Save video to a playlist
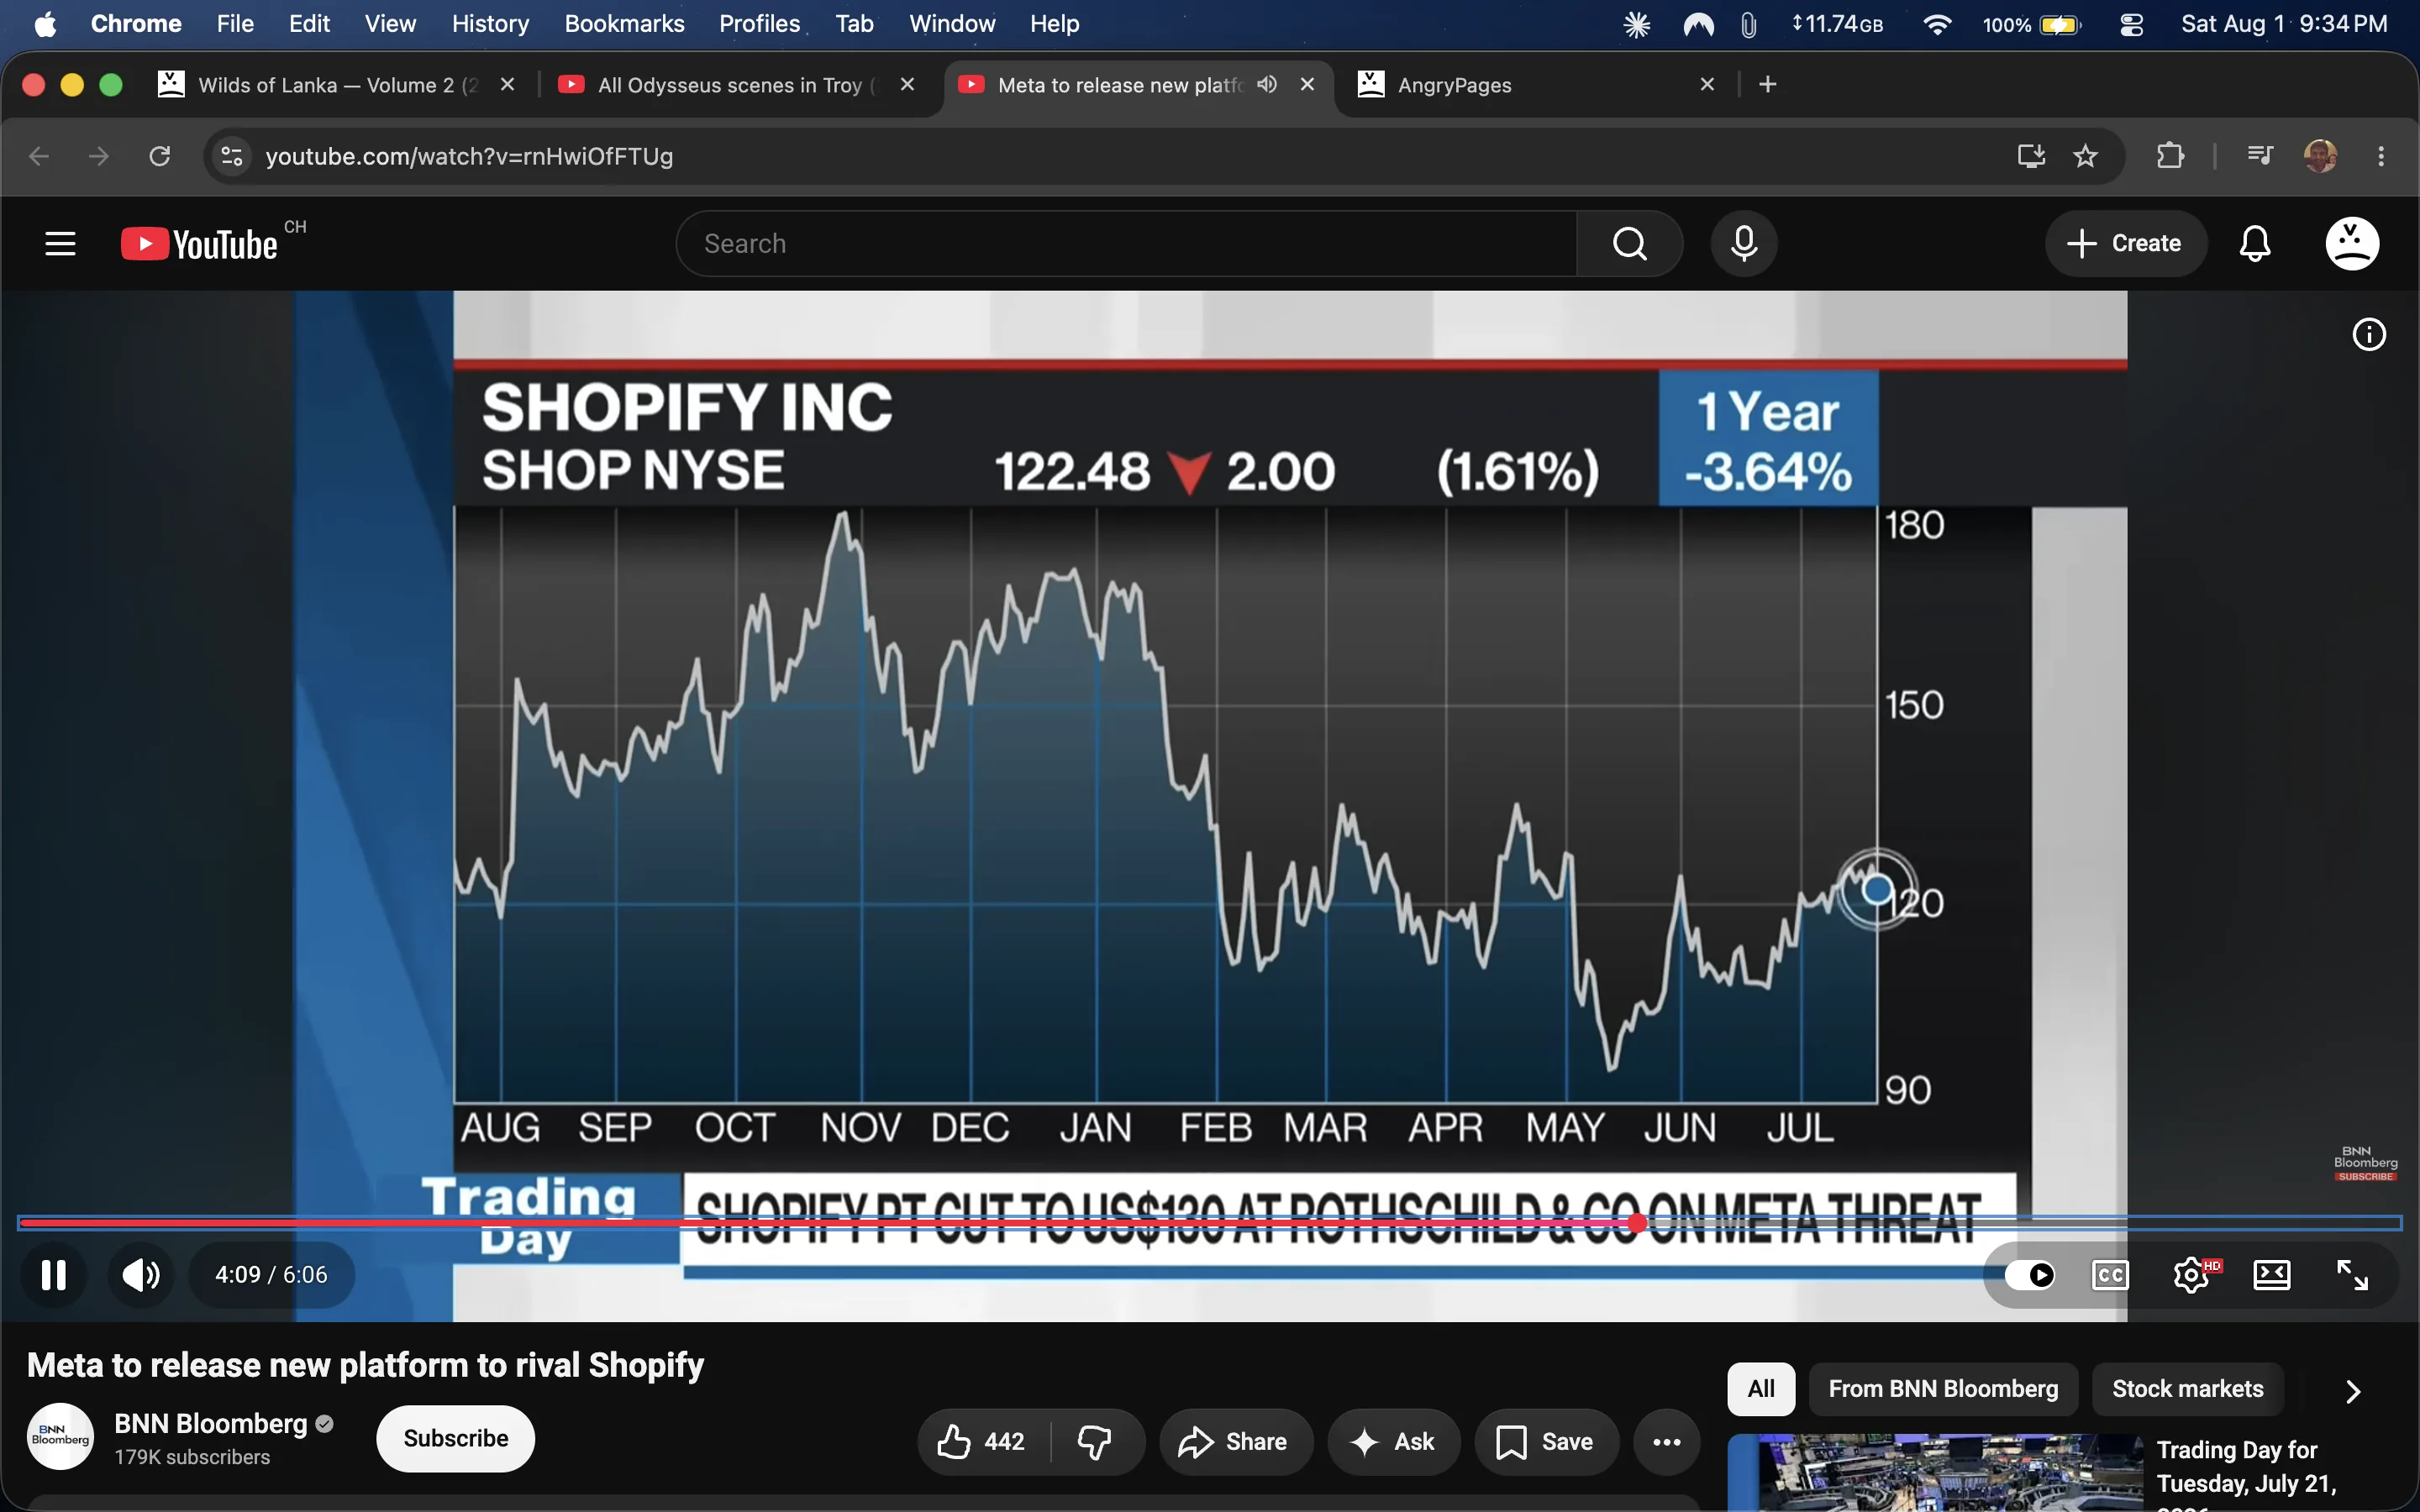The height and width of the screenshot is (1512, 2420). coord(1545,1441)
